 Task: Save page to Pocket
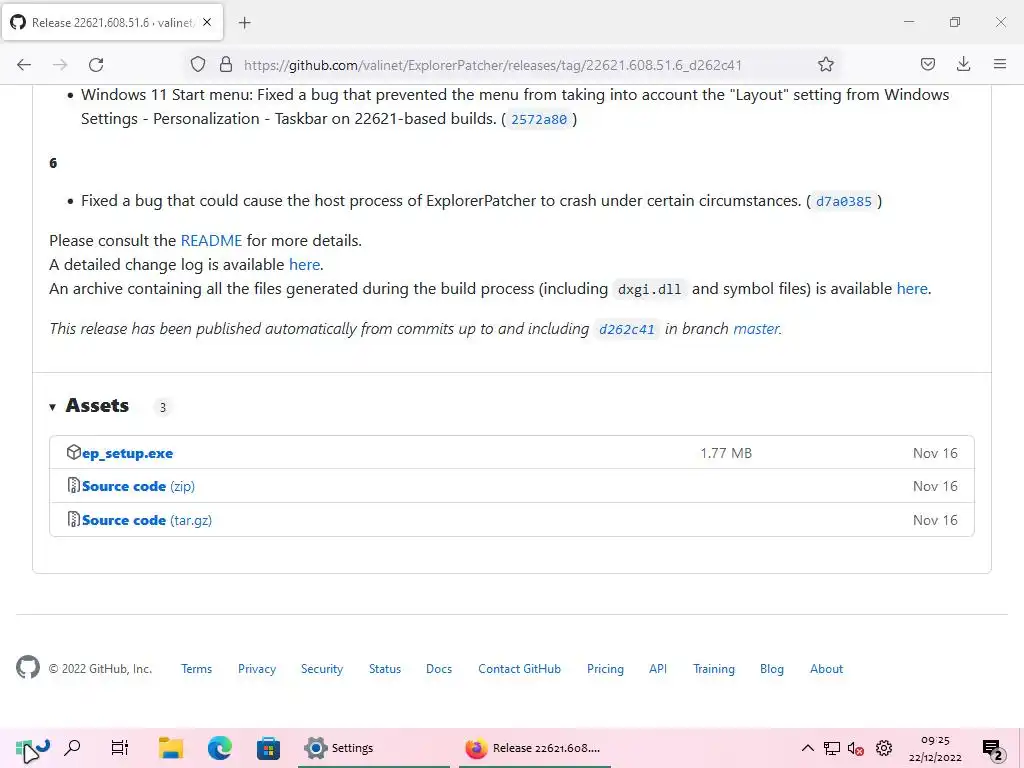[x=927, y=64]
